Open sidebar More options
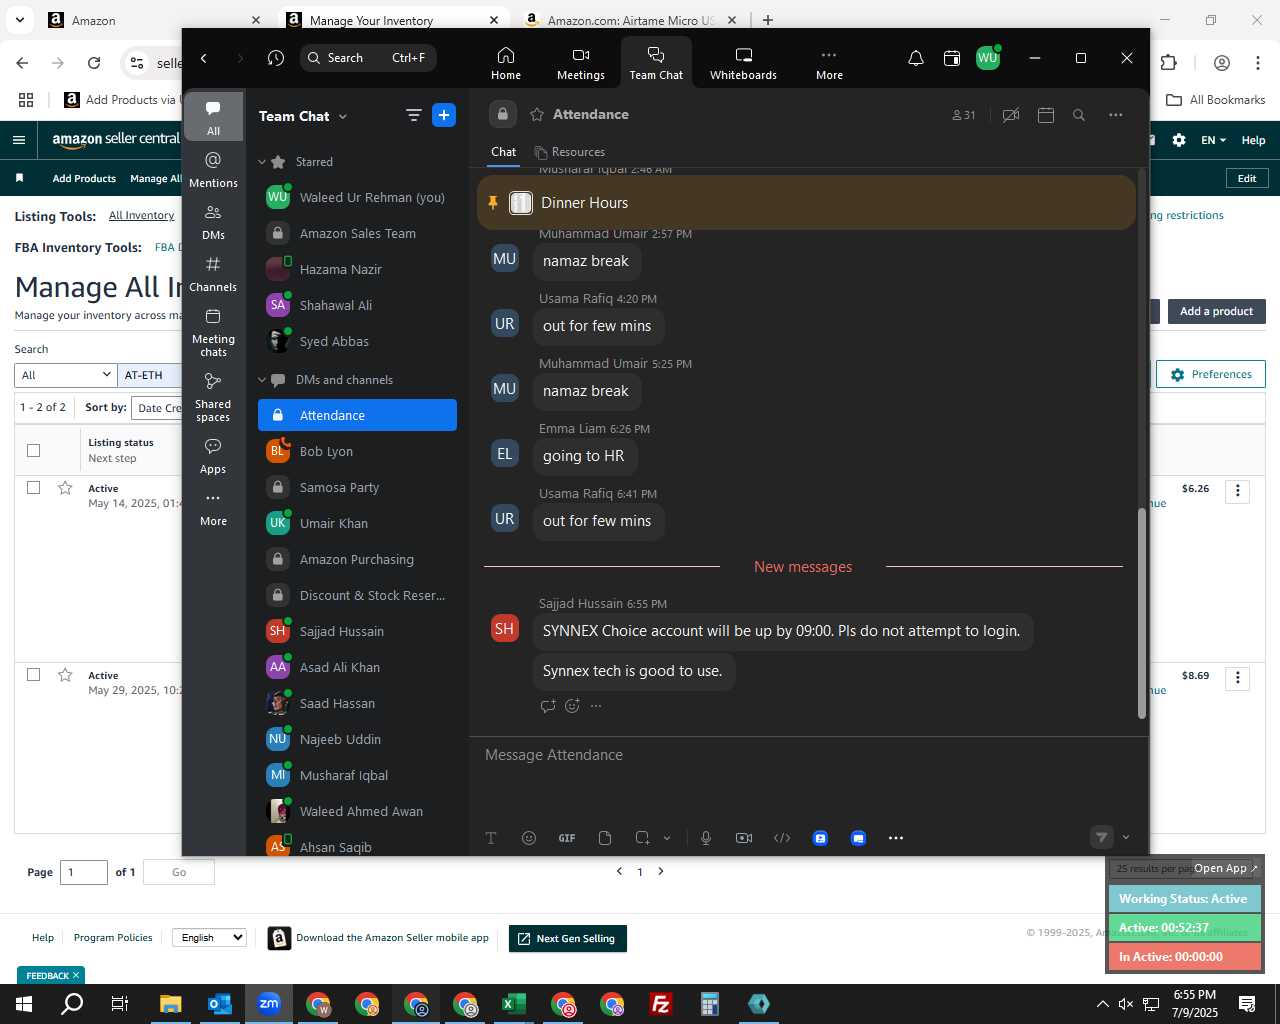The image size is (1280, 1024). point(213,508)
